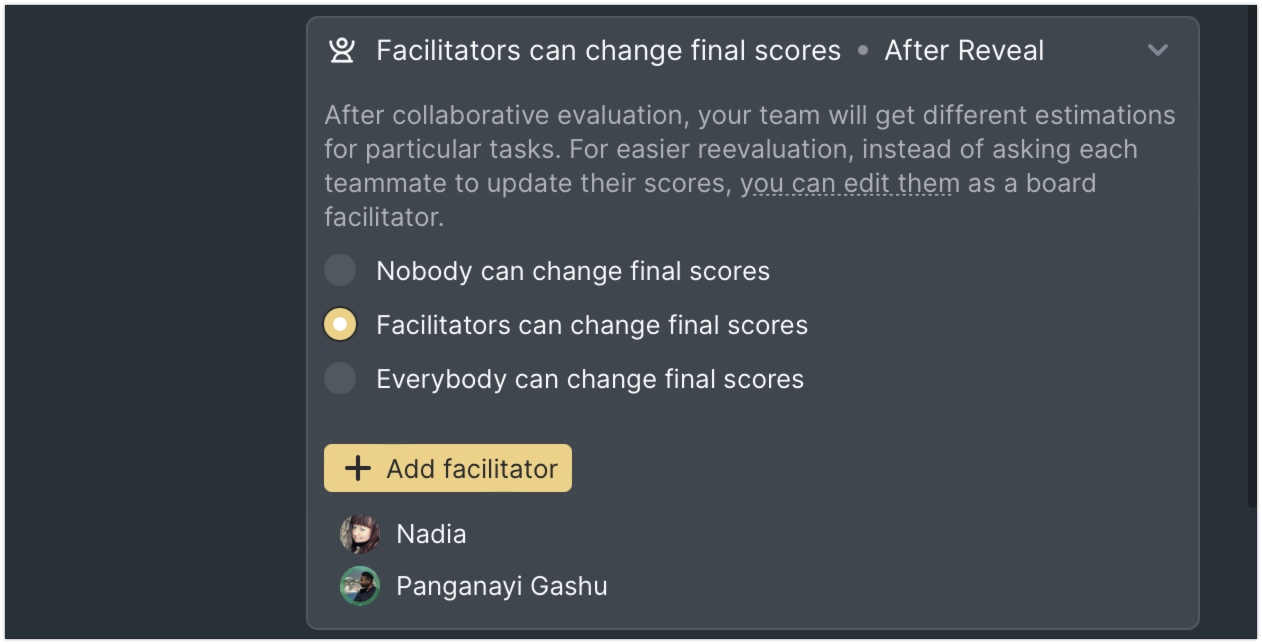Select the facilitator name Panganayi Gashu
The height and width of the screenshot is (644, 1262).
pos(502,586)
